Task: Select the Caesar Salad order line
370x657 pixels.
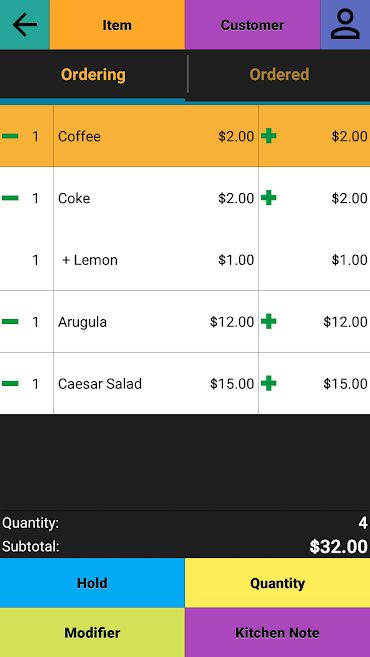Action: [185, 383]
